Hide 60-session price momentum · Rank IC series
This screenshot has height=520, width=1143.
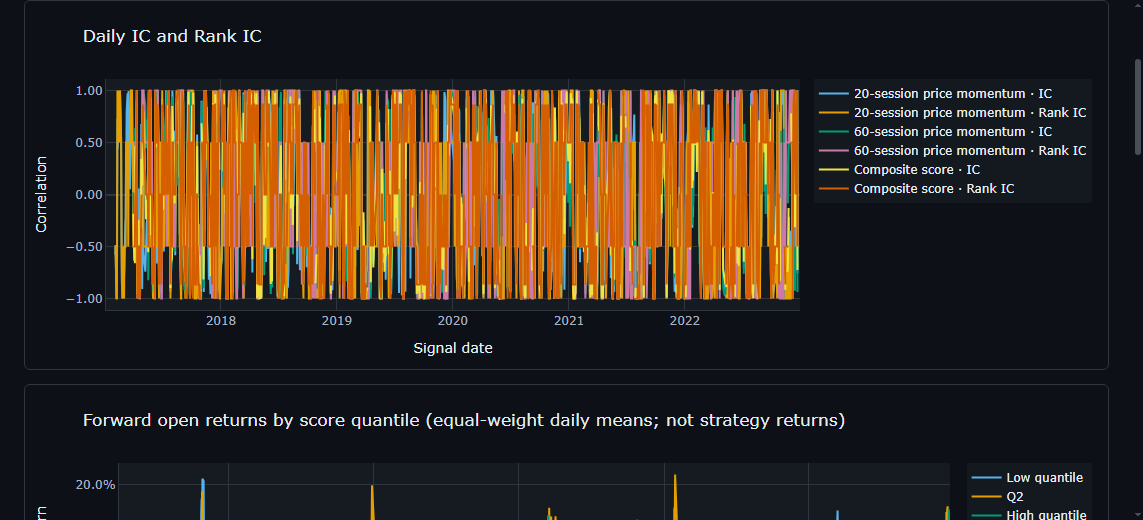(952, 150)
